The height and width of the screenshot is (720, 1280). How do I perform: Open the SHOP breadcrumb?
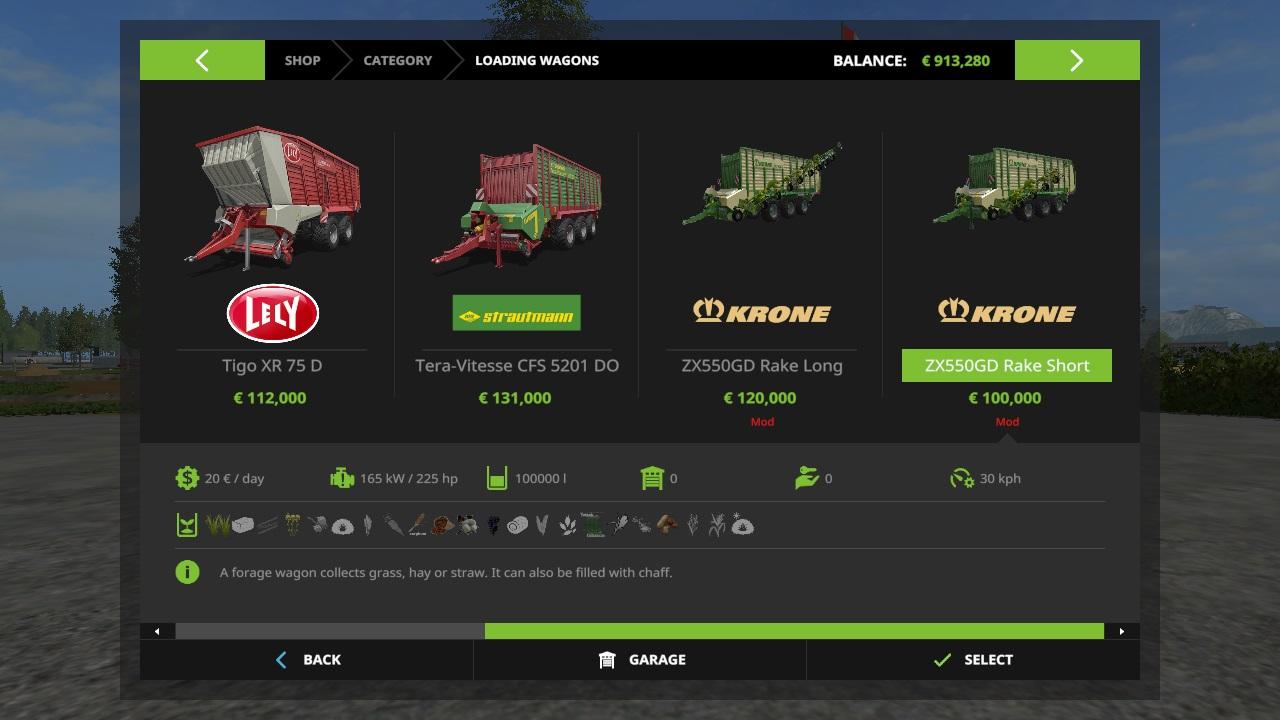click(x=302, y=60)
